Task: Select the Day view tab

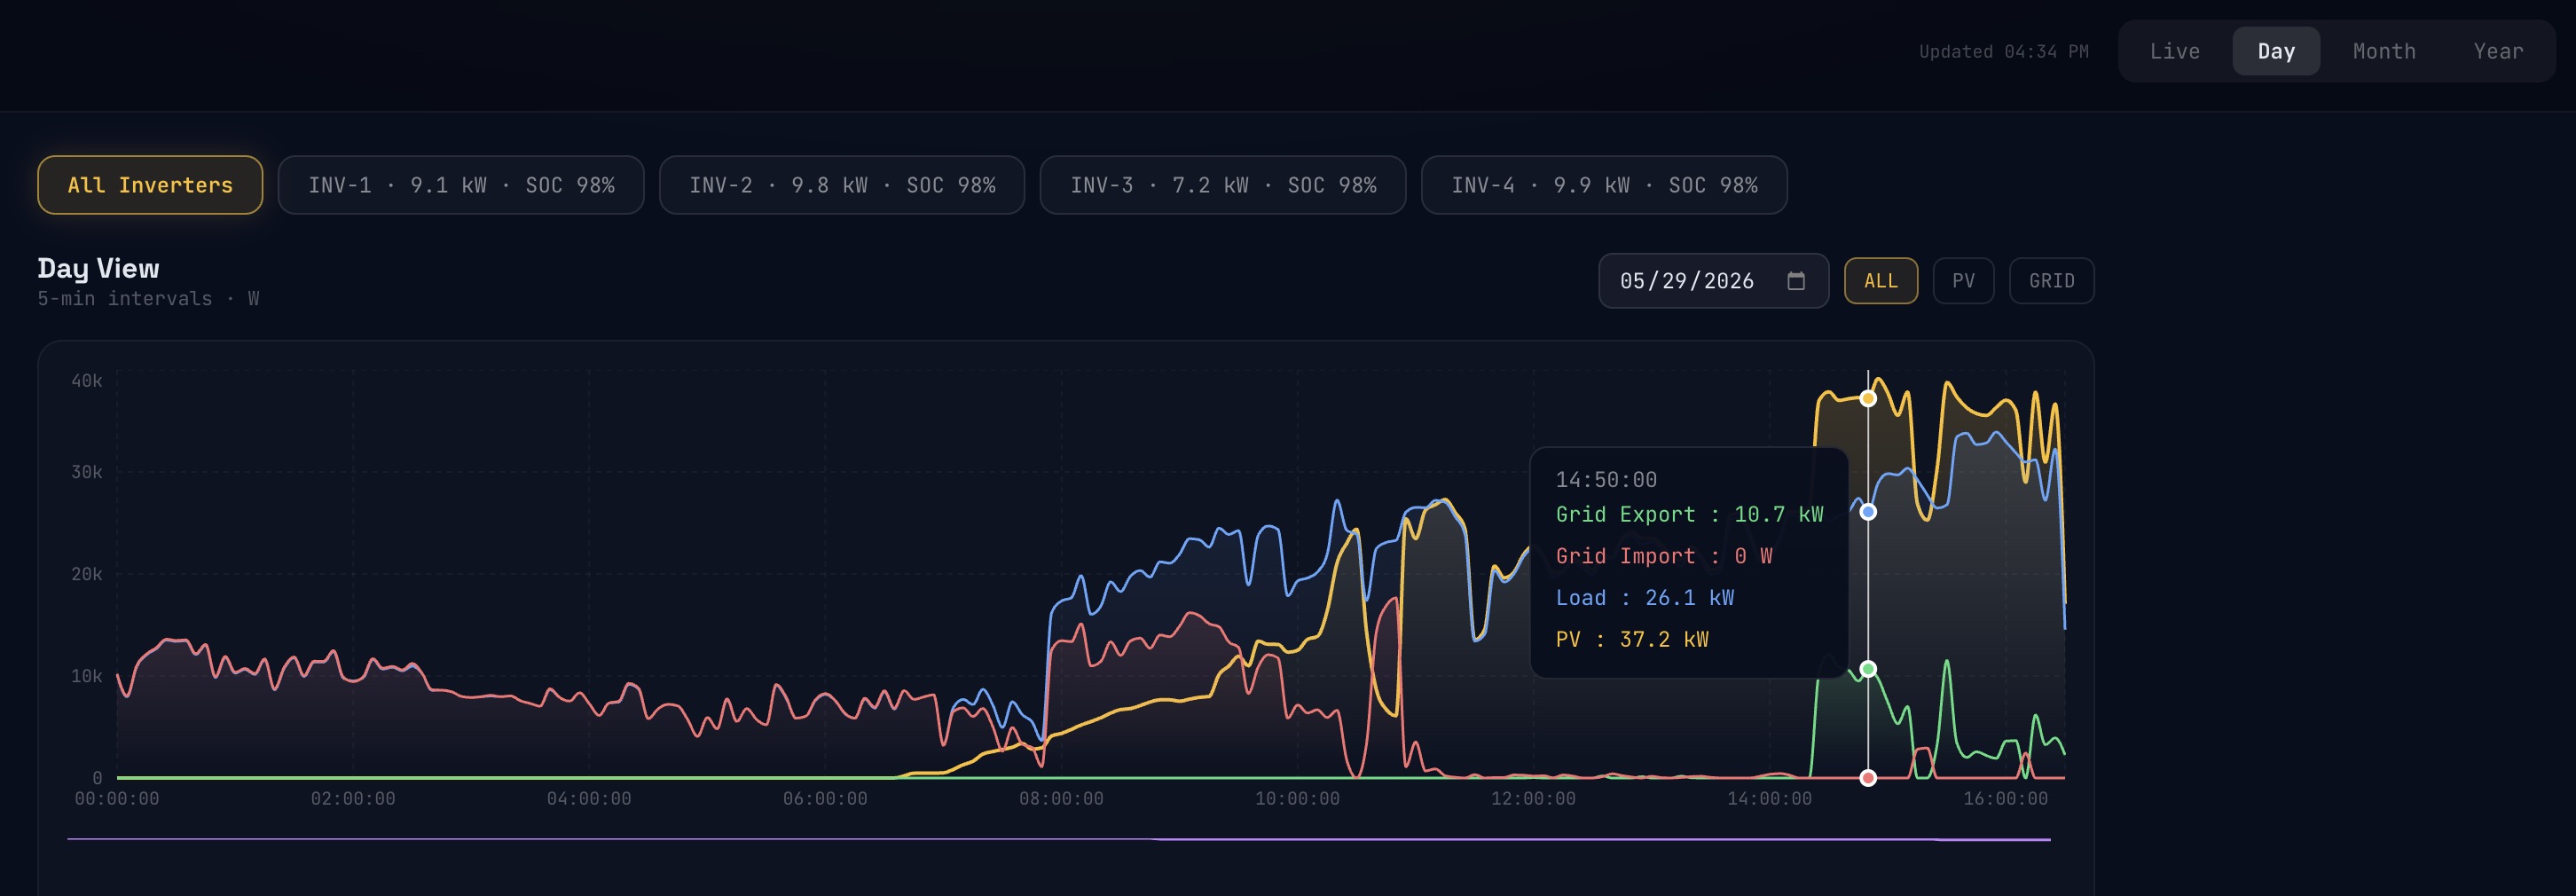Action: (2276, 51)
